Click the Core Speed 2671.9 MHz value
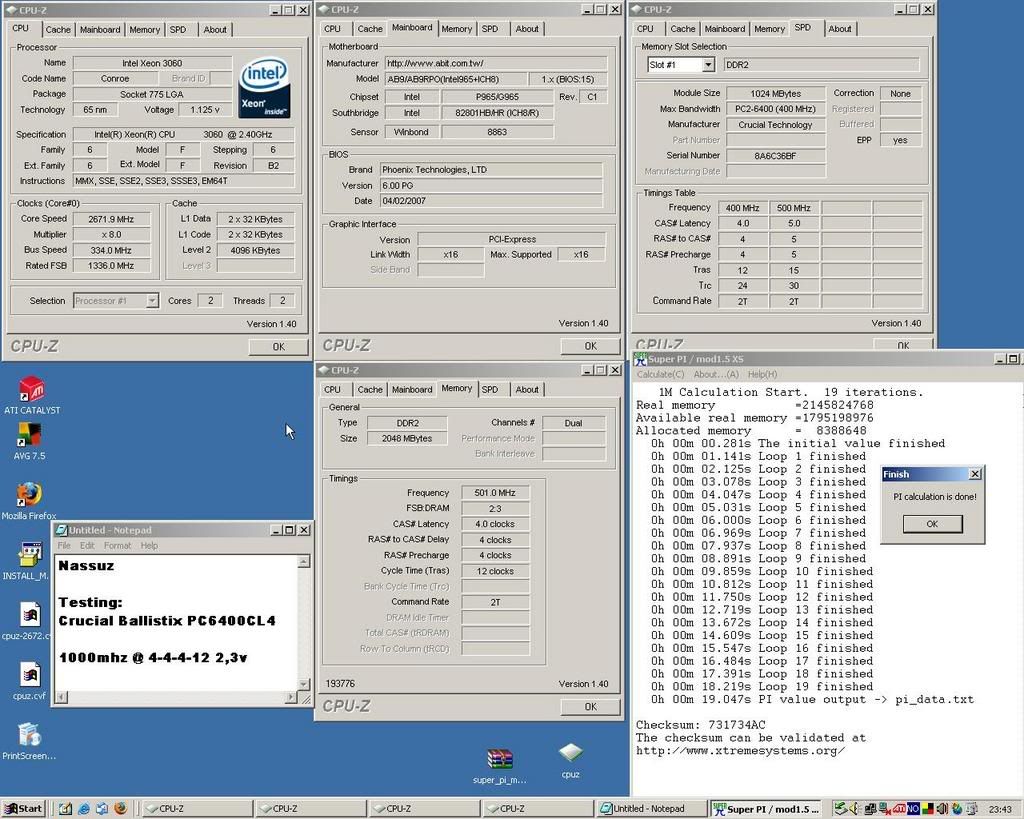1024x819 pixels. point(112,219)
